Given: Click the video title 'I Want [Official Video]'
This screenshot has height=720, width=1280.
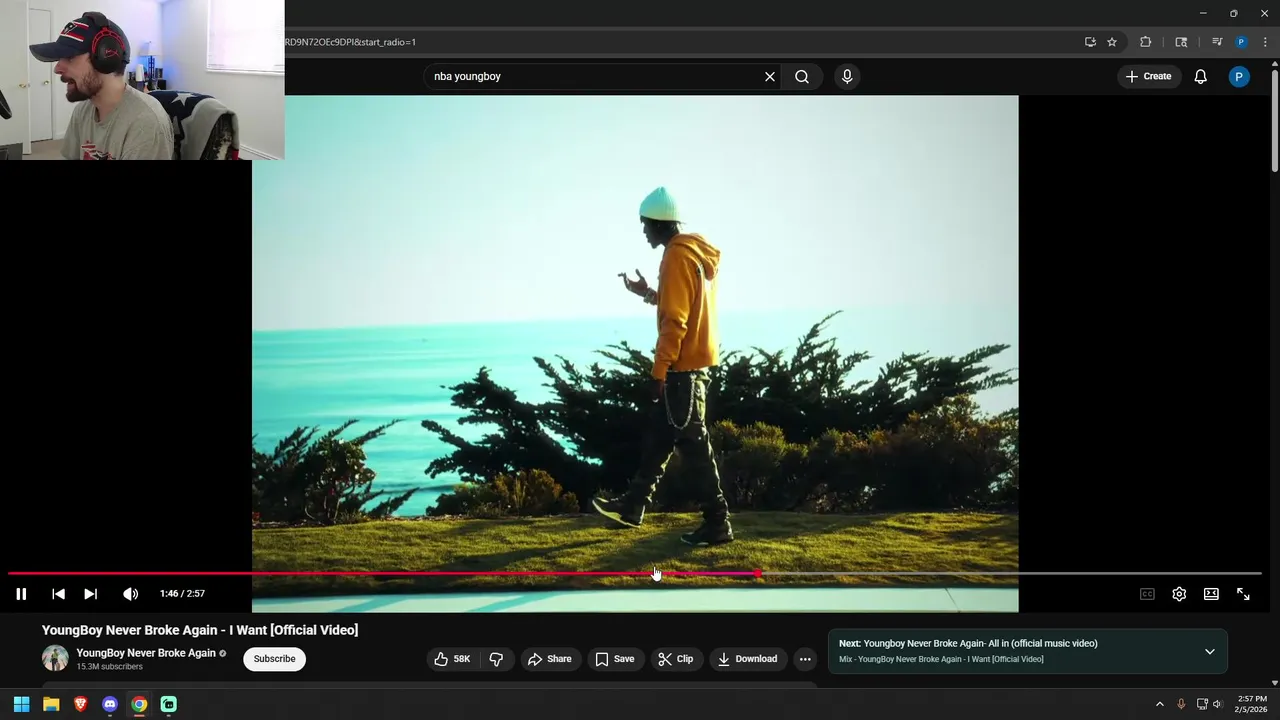Looking at the screenshot, I should point(200,630).
